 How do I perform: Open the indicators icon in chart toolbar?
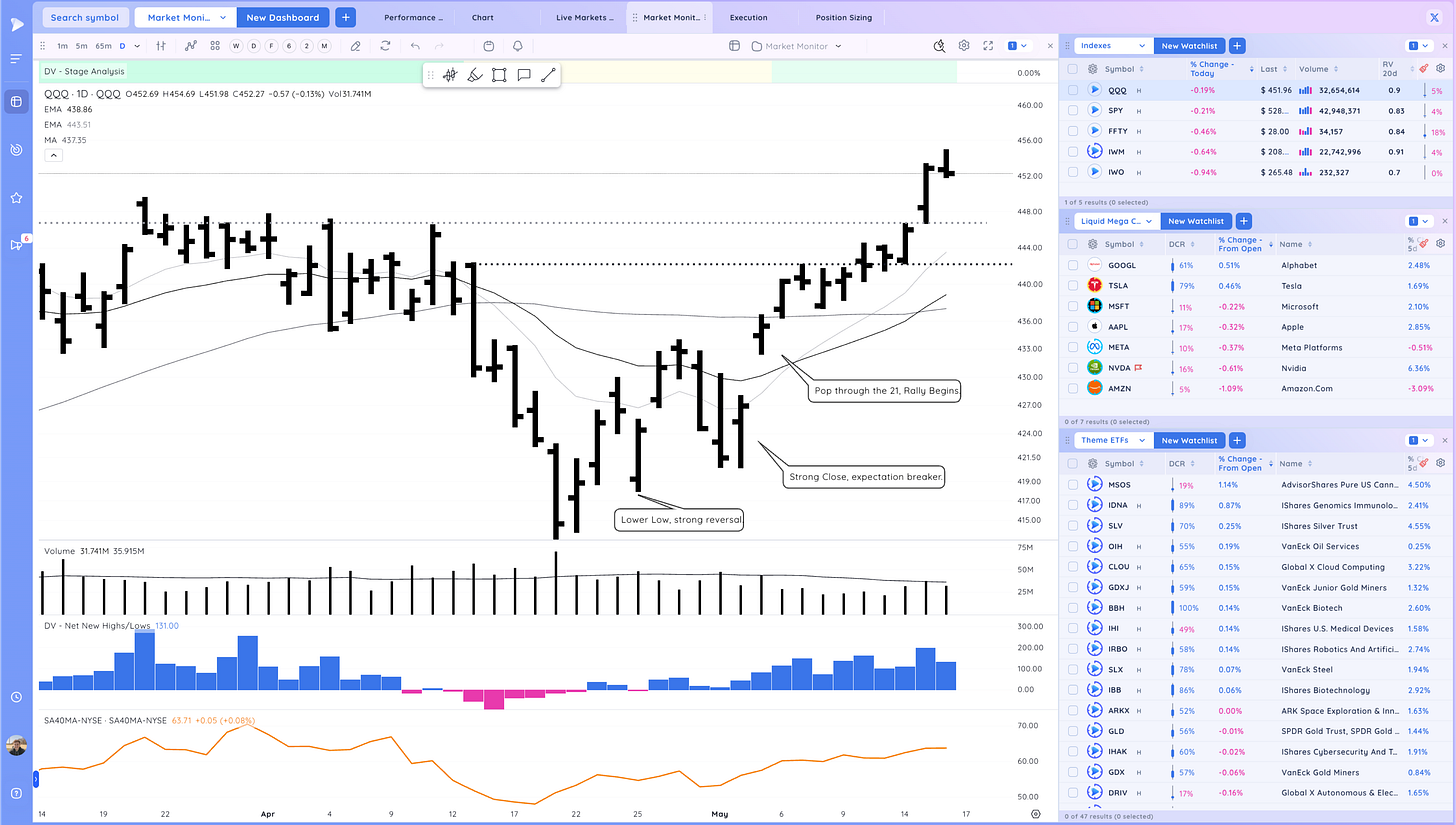(191, 46)
